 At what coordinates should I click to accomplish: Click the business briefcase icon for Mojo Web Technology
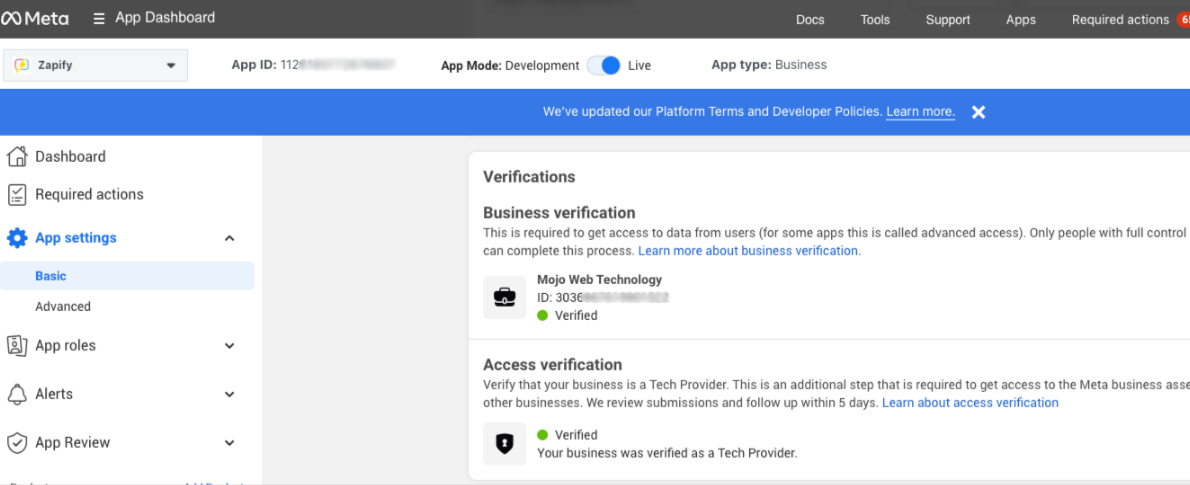pos(504,298)
